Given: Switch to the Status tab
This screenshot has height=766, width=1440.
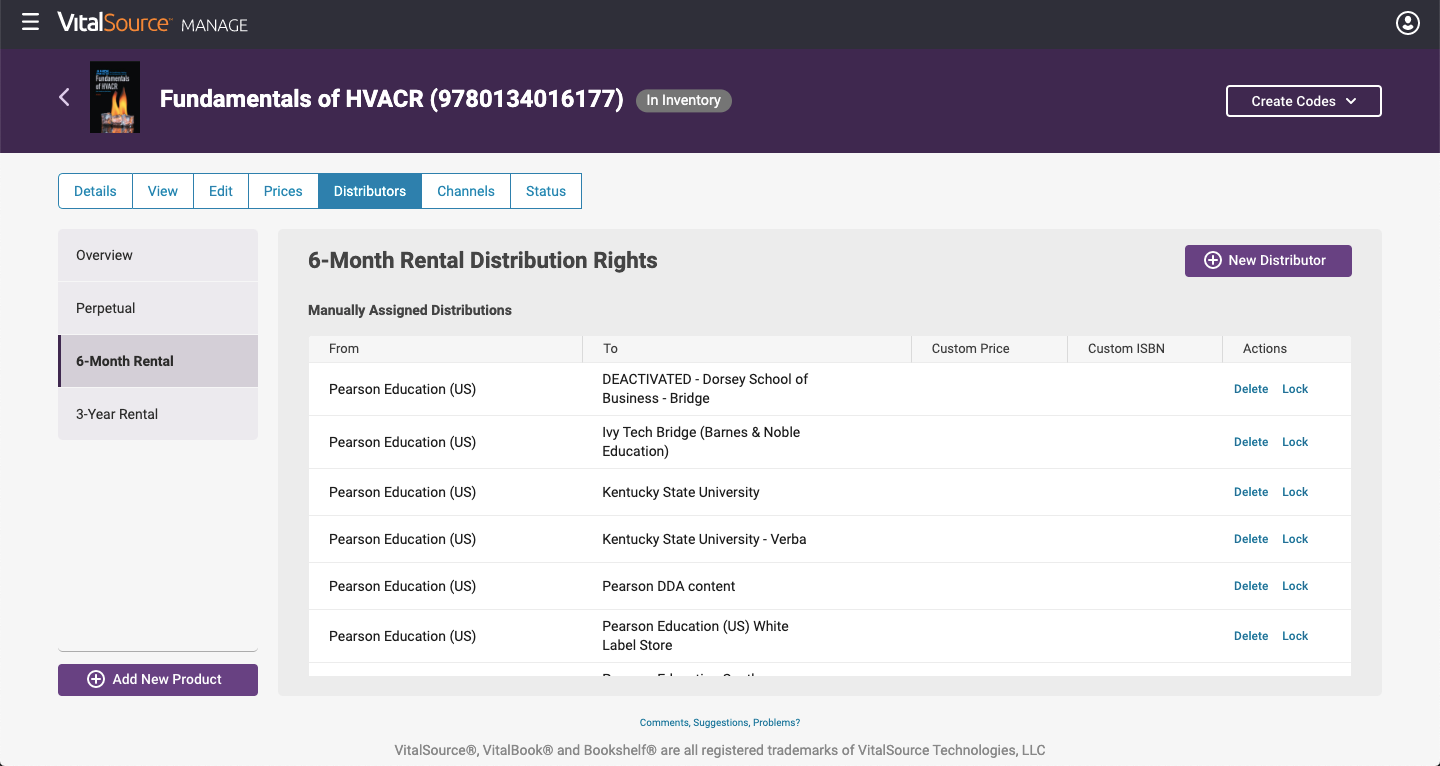Looking at the screenshot, I should 546,191.
